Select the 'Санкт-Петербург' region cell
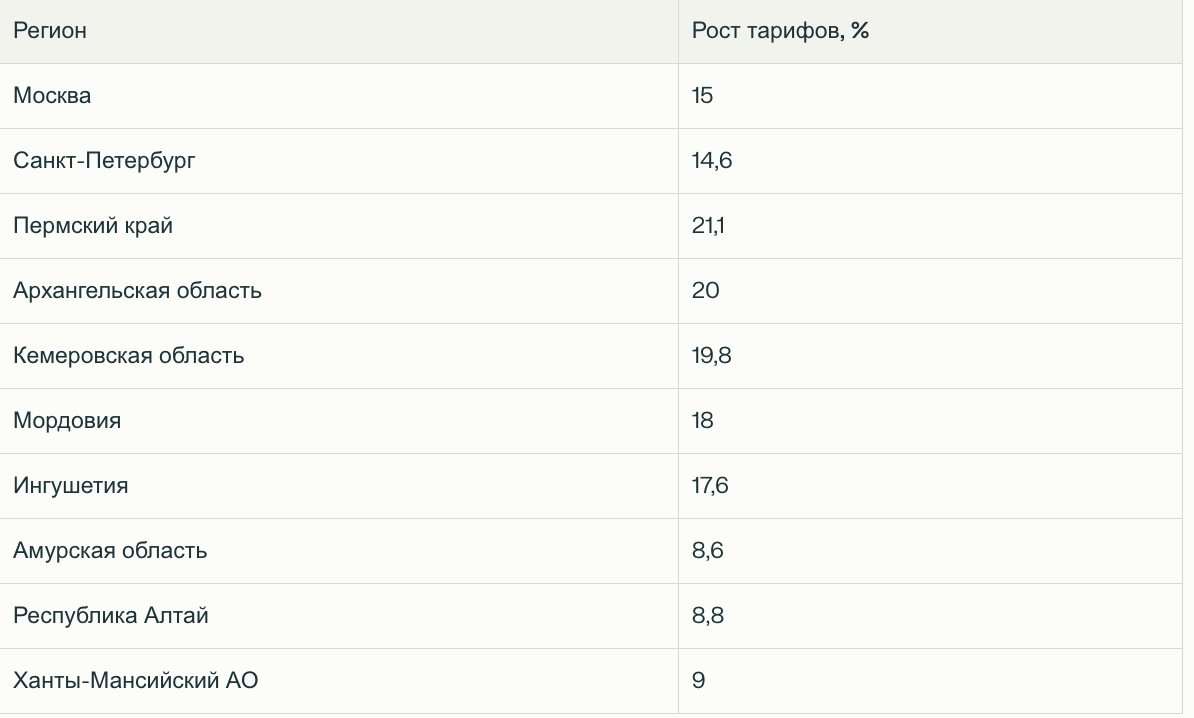 click(x=104, y=161)
